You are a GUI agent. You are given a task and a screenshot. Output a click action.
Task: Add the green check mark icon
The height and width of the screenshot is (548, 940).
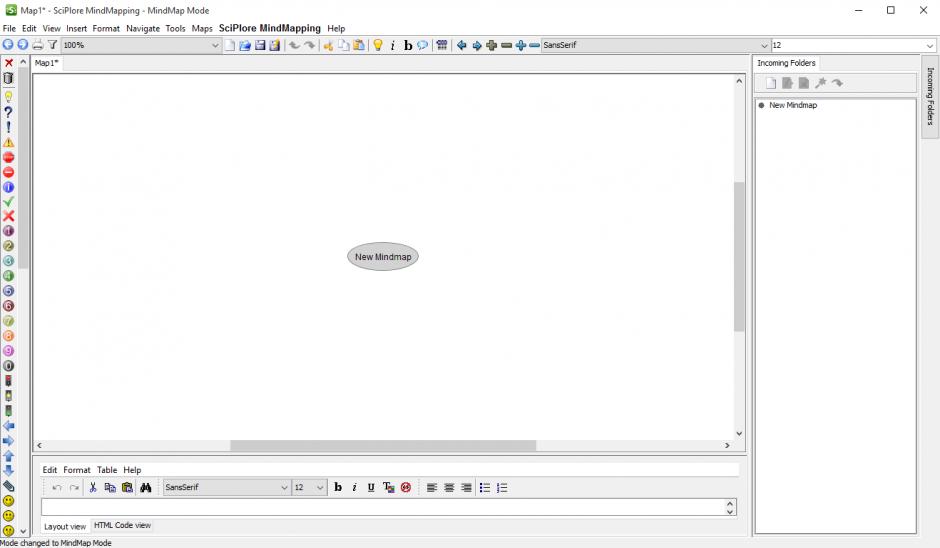click(x=8, y=201)
